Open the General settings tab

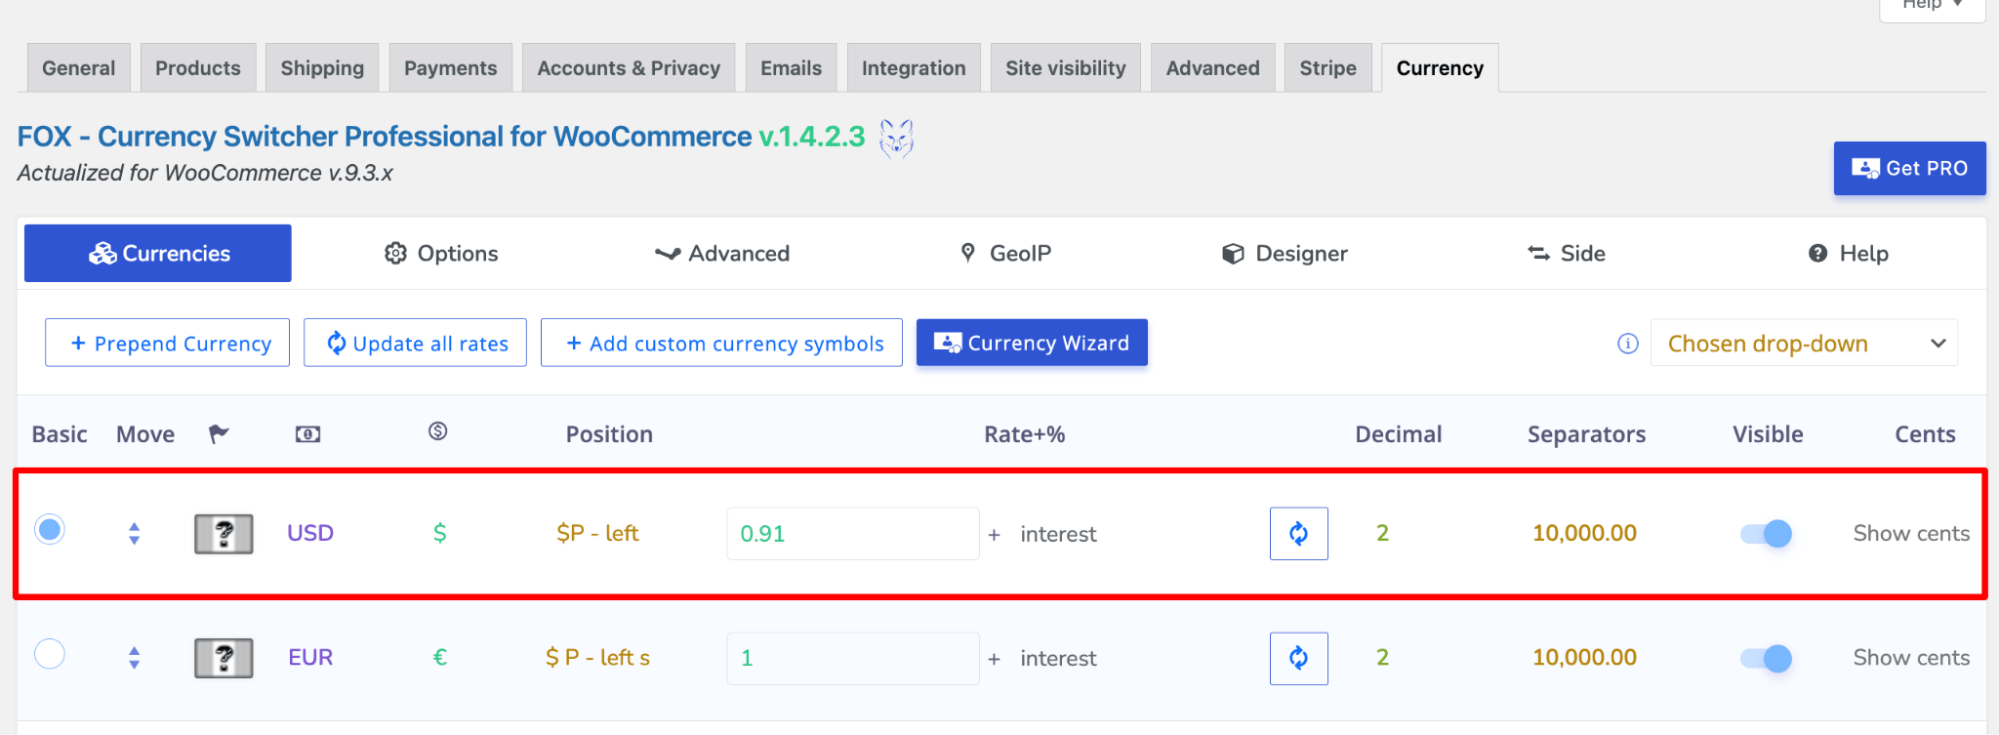tap(79, 68)
